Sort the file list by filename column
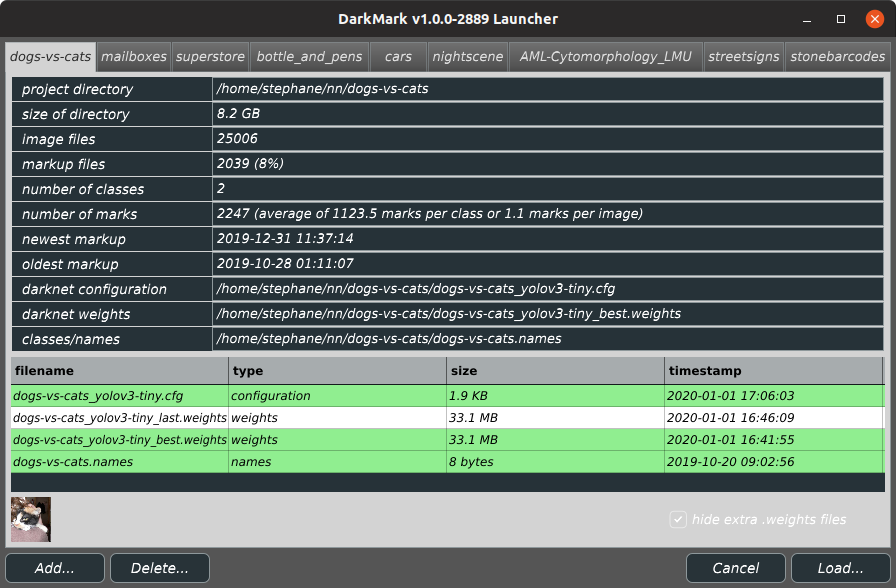The width and height of the screenshot is (896, 588). [x=120, y=371]
